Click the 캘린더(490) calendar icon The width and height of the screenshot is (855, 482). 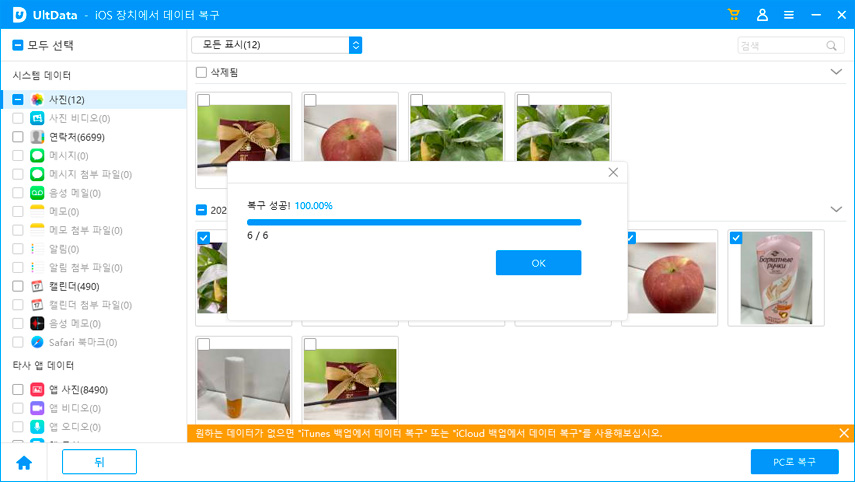[x=37, y=286]
